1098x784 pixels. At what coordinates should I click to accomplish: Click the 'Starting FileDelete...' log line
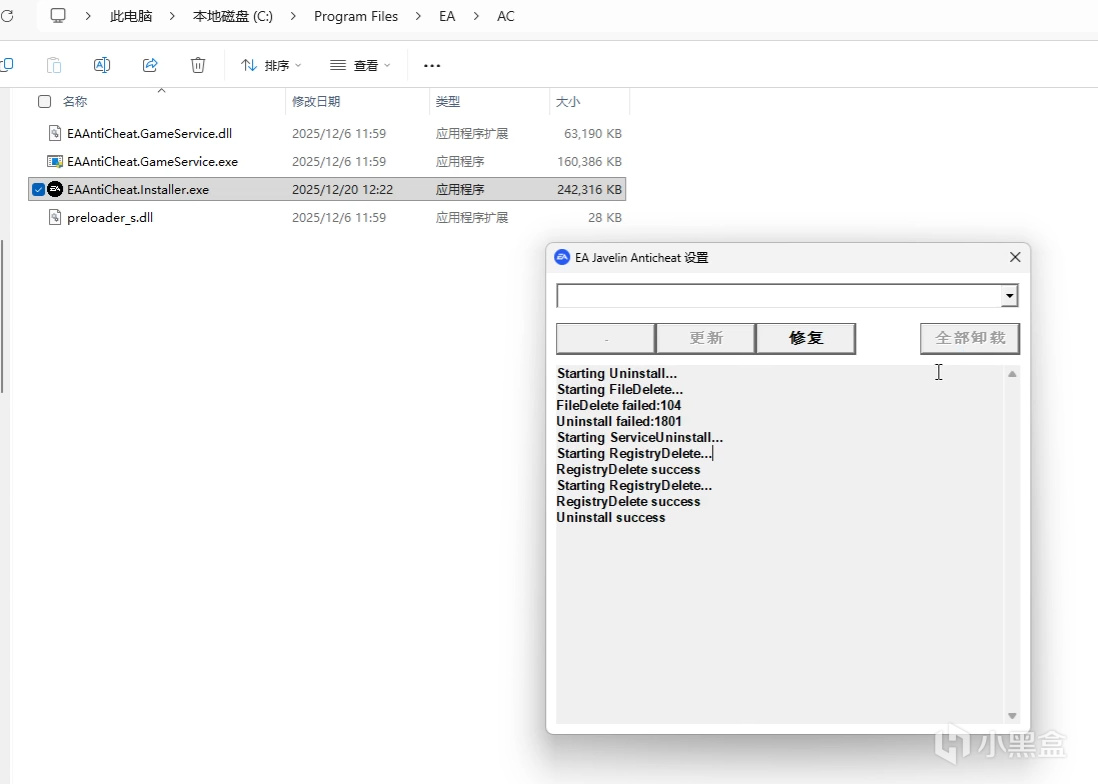620,389
